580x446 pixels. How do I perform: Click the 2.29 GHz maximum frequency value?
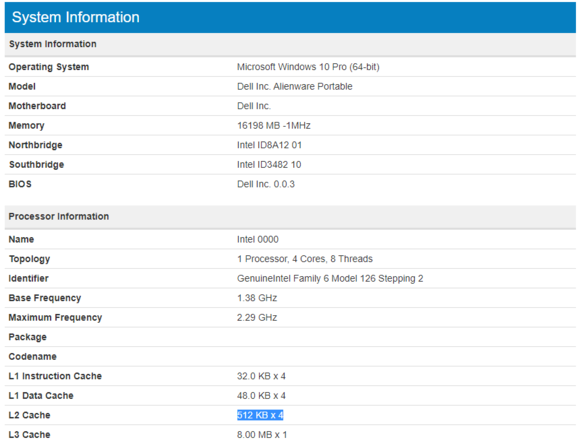[x=257, y=318]
